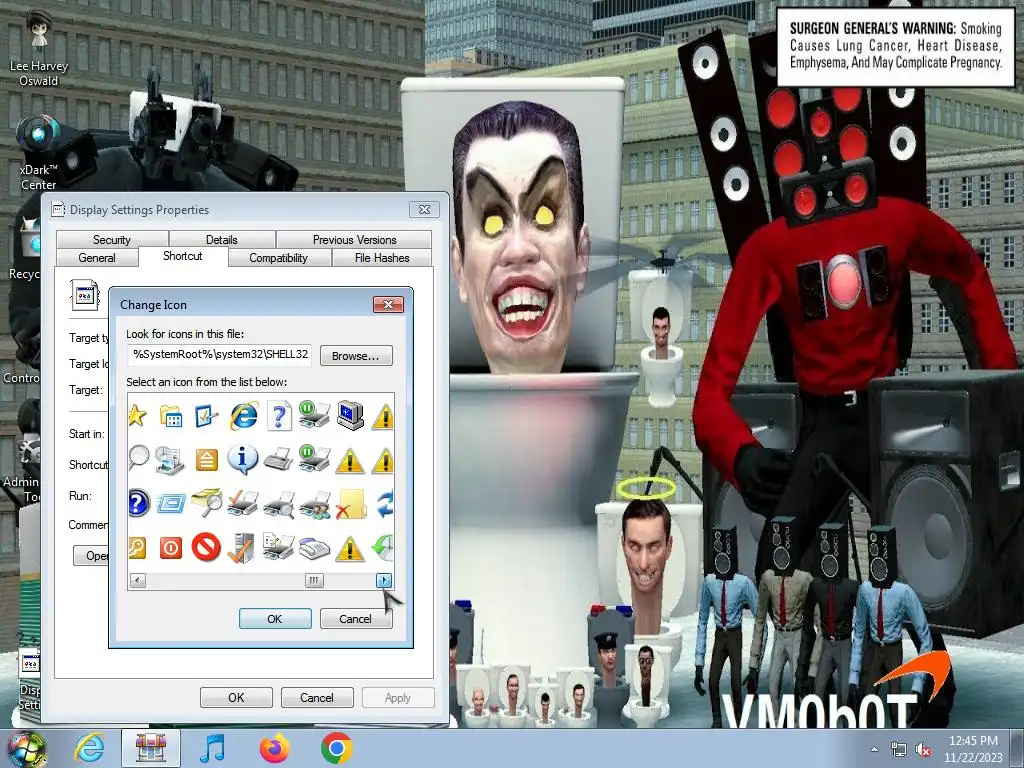Pick the red prohibited circle icon
1024x768 pixels.
(x=206, y=547)
